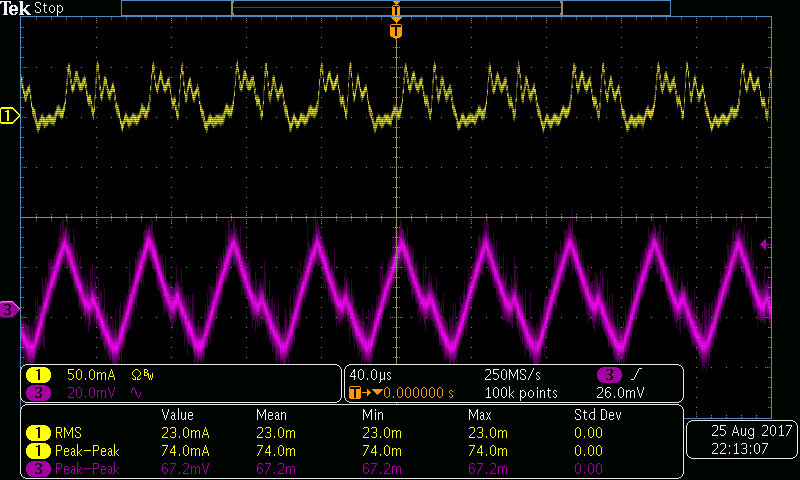Click the channel 3 AC coupling symbol

click(x=137, y=393)
